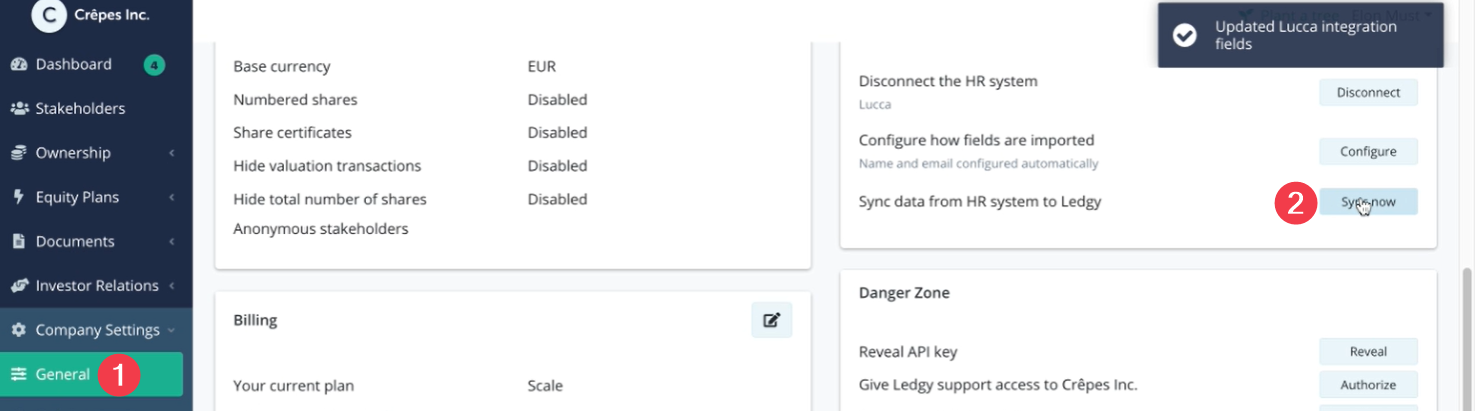
Task: Click the Stakeholders people icon
Action: coord(18,109)
